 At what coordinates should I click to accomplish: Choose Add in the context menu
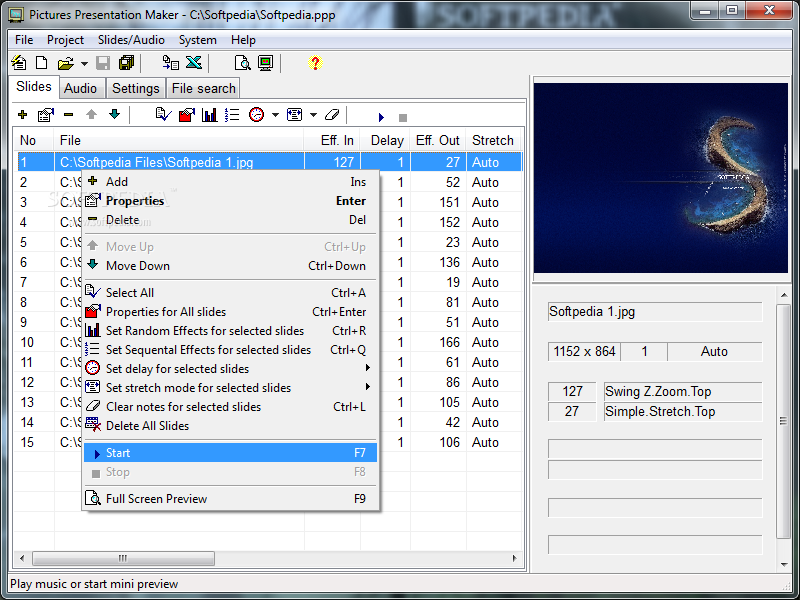click(x=230, y=182)
